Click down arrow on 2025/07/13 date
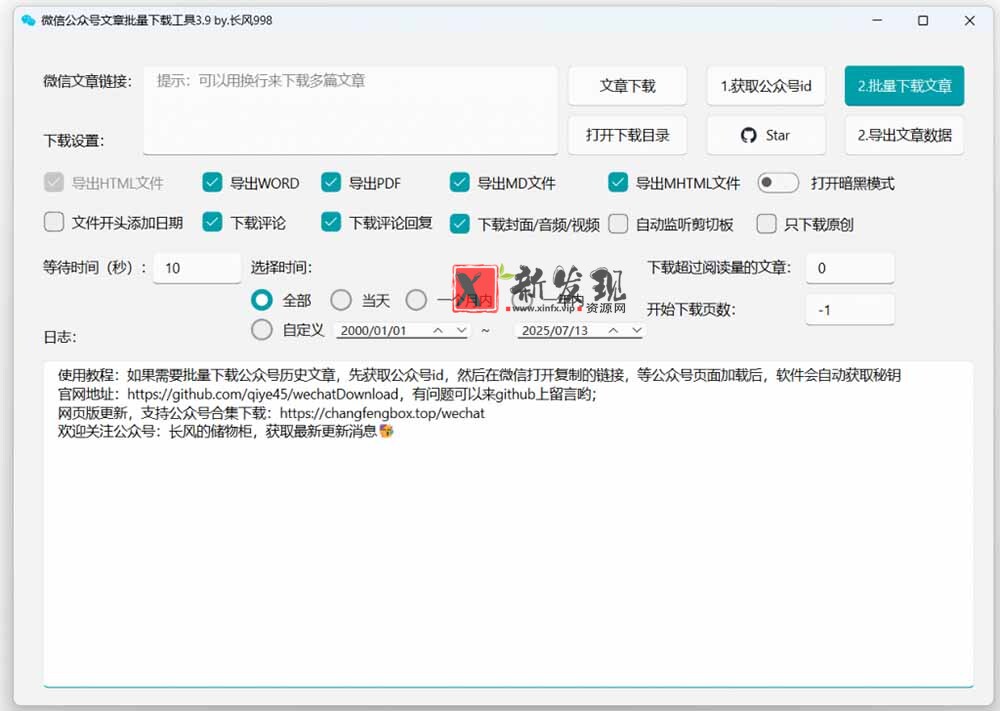The height and width of the screenshot is (711, 1000). point(636,330)
